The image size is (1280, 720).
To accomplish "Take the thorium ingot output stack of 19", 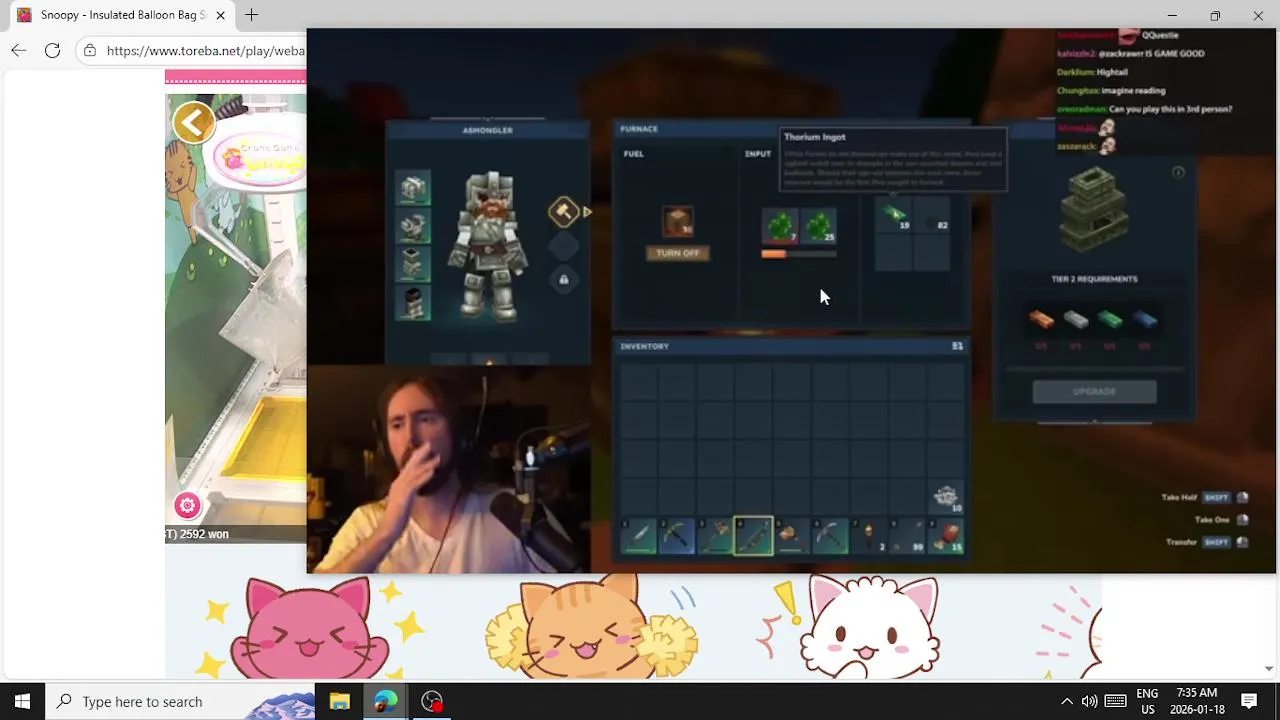I will (x=894, y=216).
